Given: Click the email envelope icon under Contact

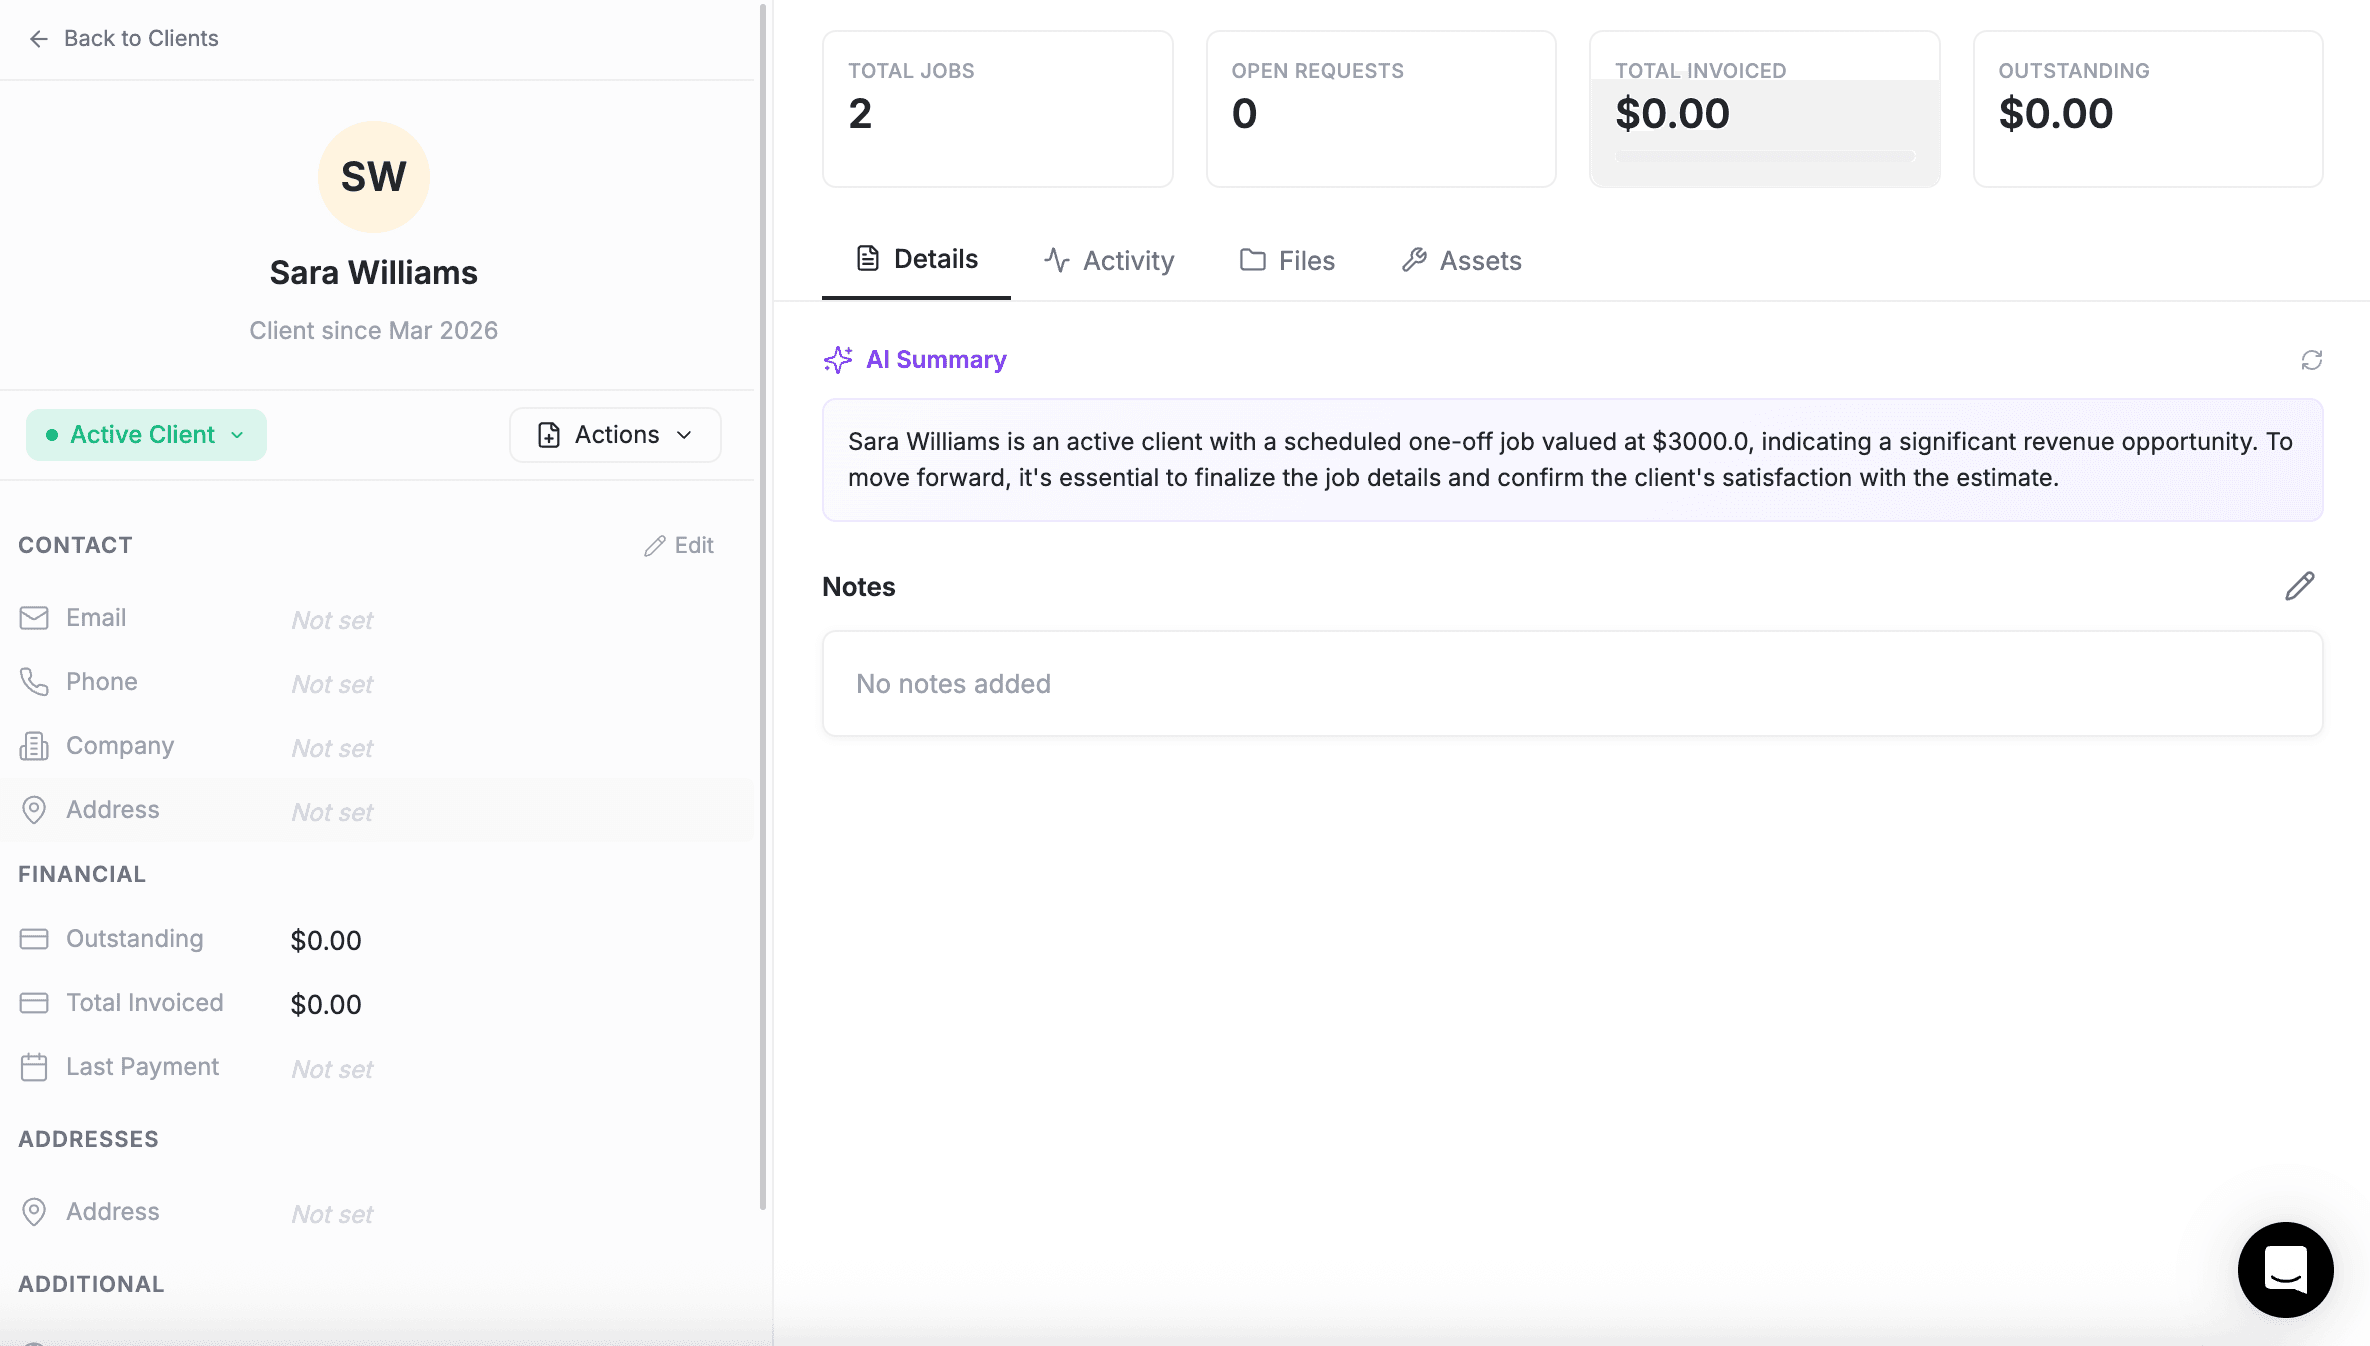Looking at the screenshot, I should coord(35,618).
